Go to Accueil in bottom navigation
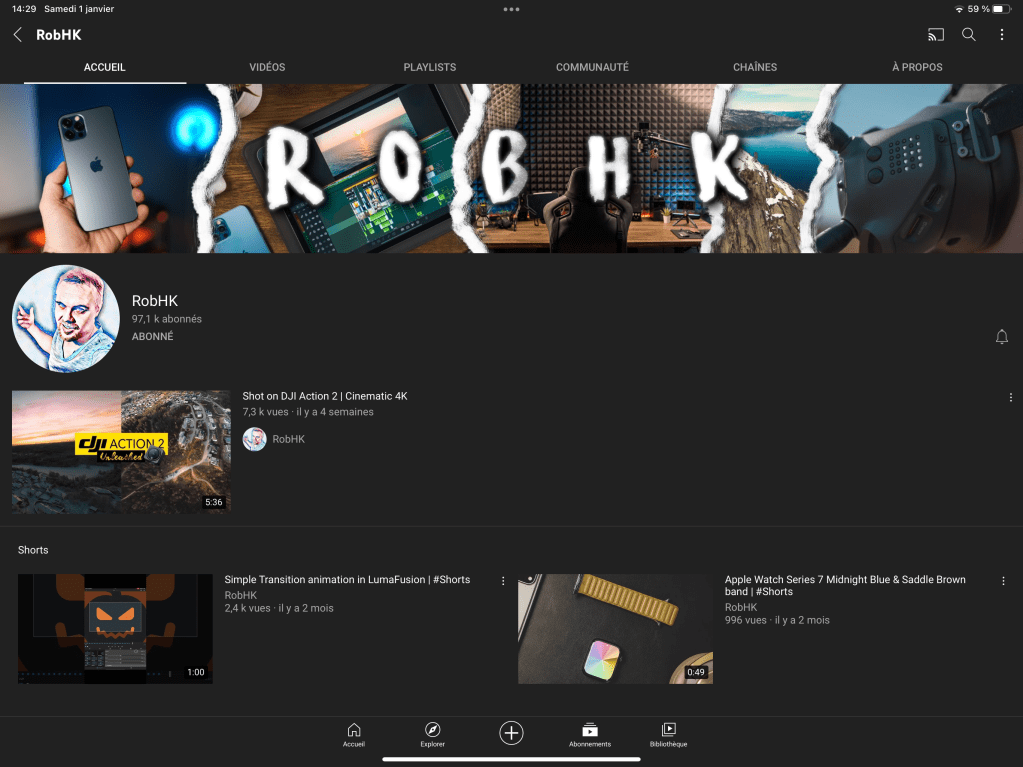1023x767 pixels. tap(353, 734)
